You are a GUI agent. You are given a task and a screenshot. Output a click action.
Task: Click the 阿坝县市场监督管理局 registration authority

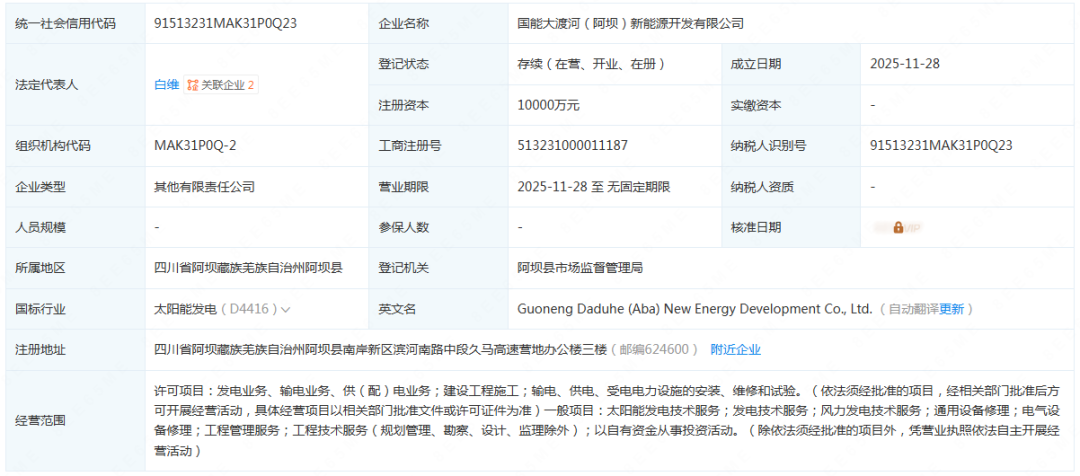[579, 268]
